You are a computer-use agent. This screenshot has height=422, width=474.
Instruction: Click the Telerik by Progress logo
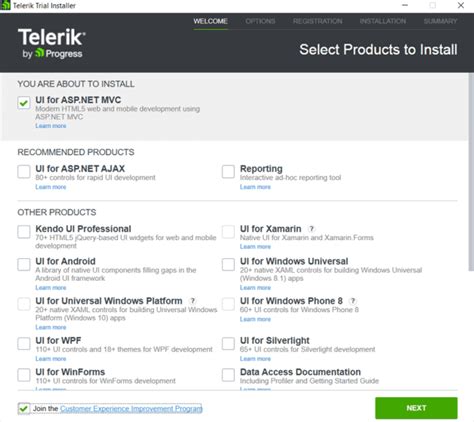52,43
